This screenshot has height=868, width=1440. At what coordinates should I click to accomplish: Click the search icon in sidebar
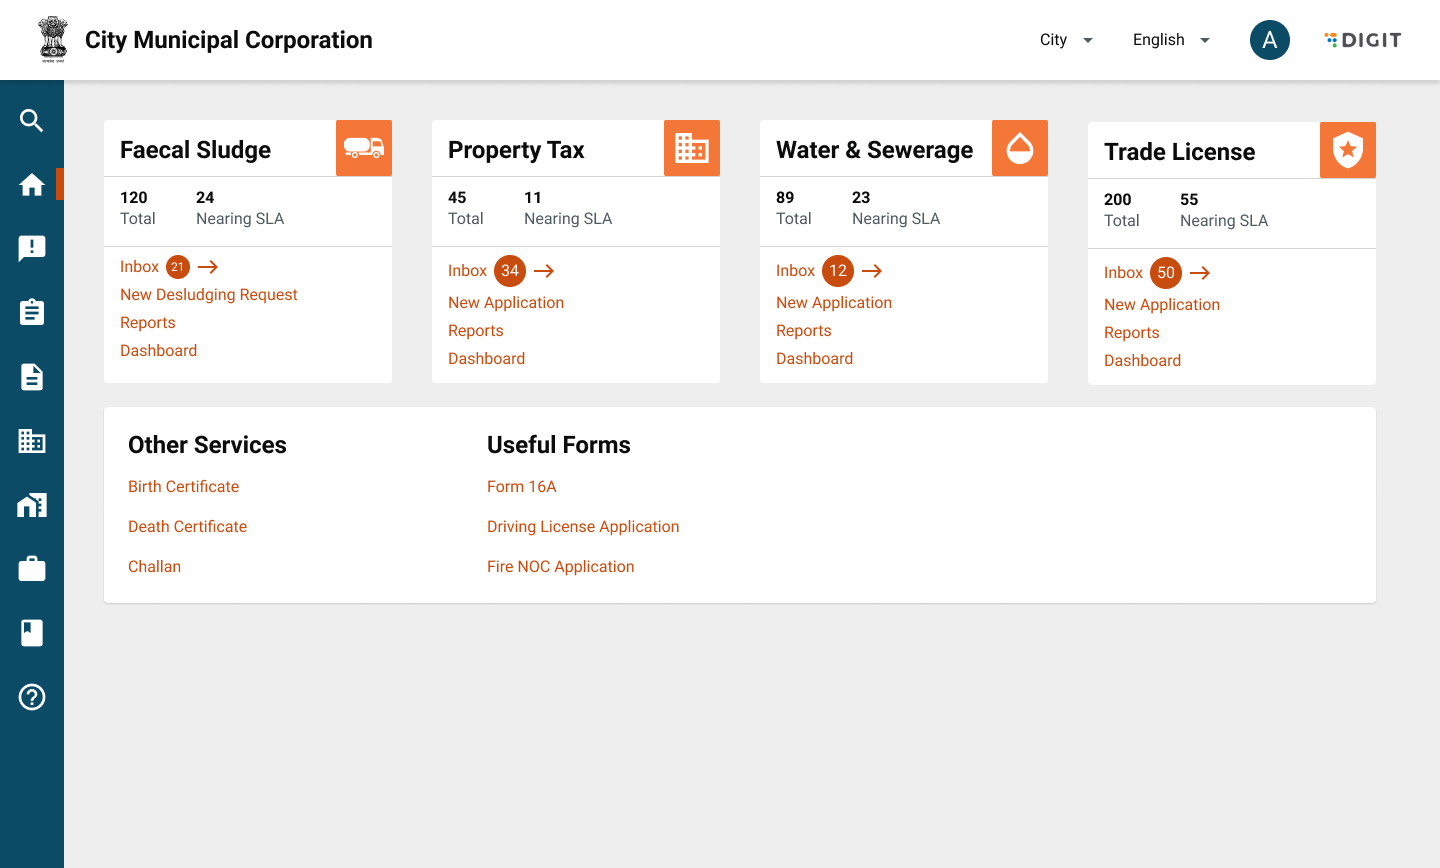coord(32,121)
